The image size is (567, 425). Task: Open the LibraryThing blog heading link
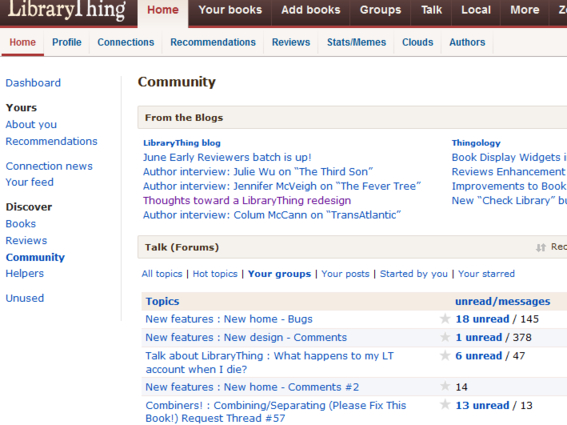click(182, 143)
